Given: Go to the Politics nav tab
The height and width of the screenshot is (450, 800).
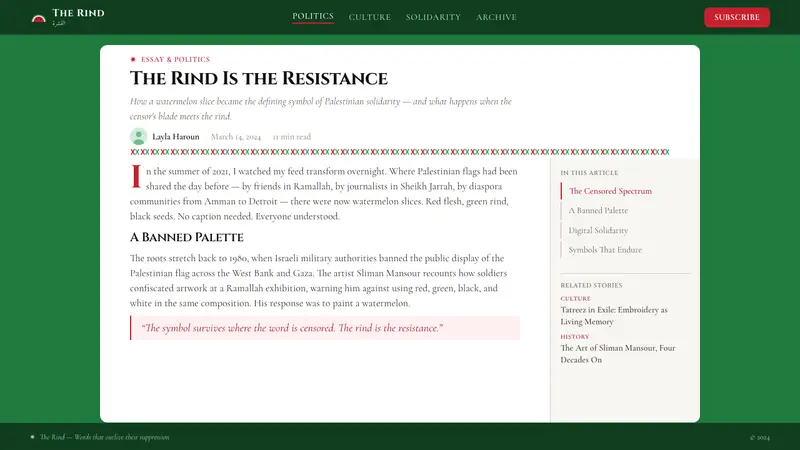Looking at the screenshot, I should (313, 16).
